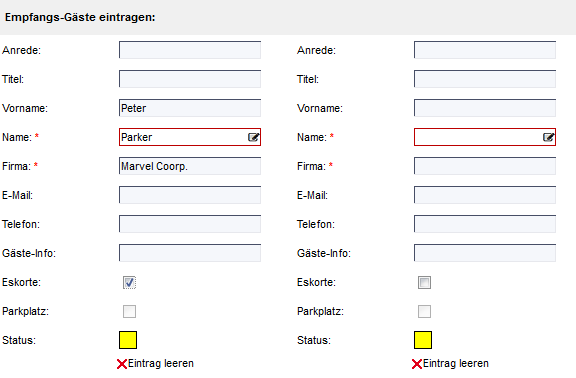Click the right Telefon input field
Image resolution: width=576 pixels, height=378 pixels.
485,224
